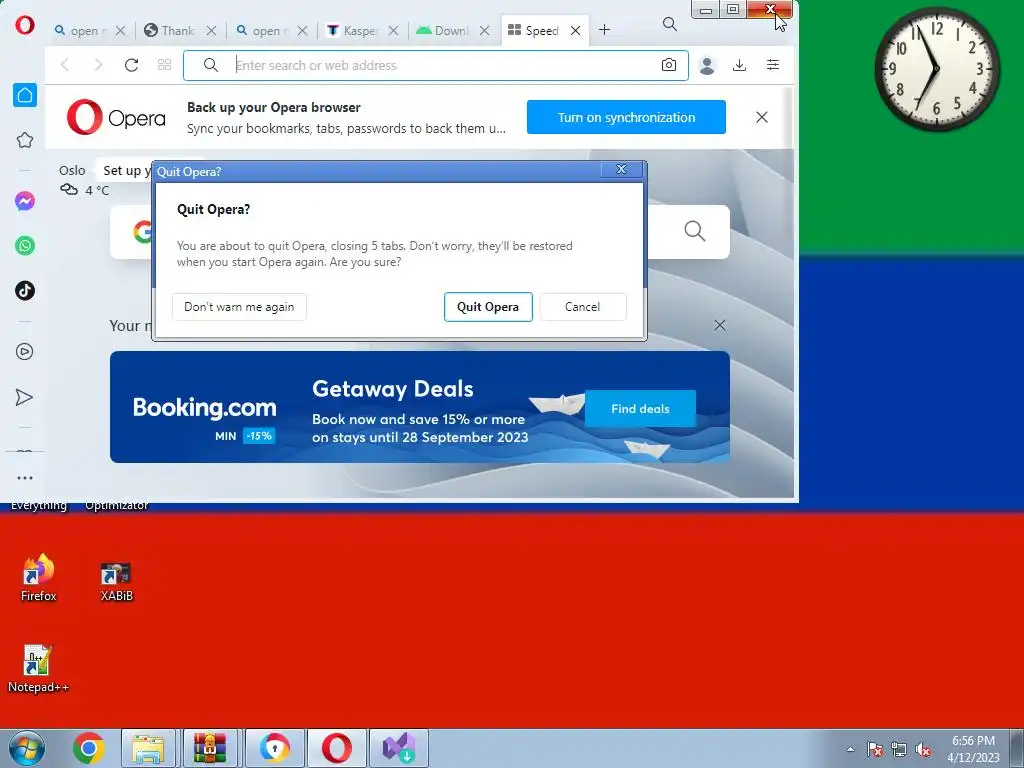Click Turn on synchronization button
This screenshot has width=1024, height=768.
[x=626, y=118]
